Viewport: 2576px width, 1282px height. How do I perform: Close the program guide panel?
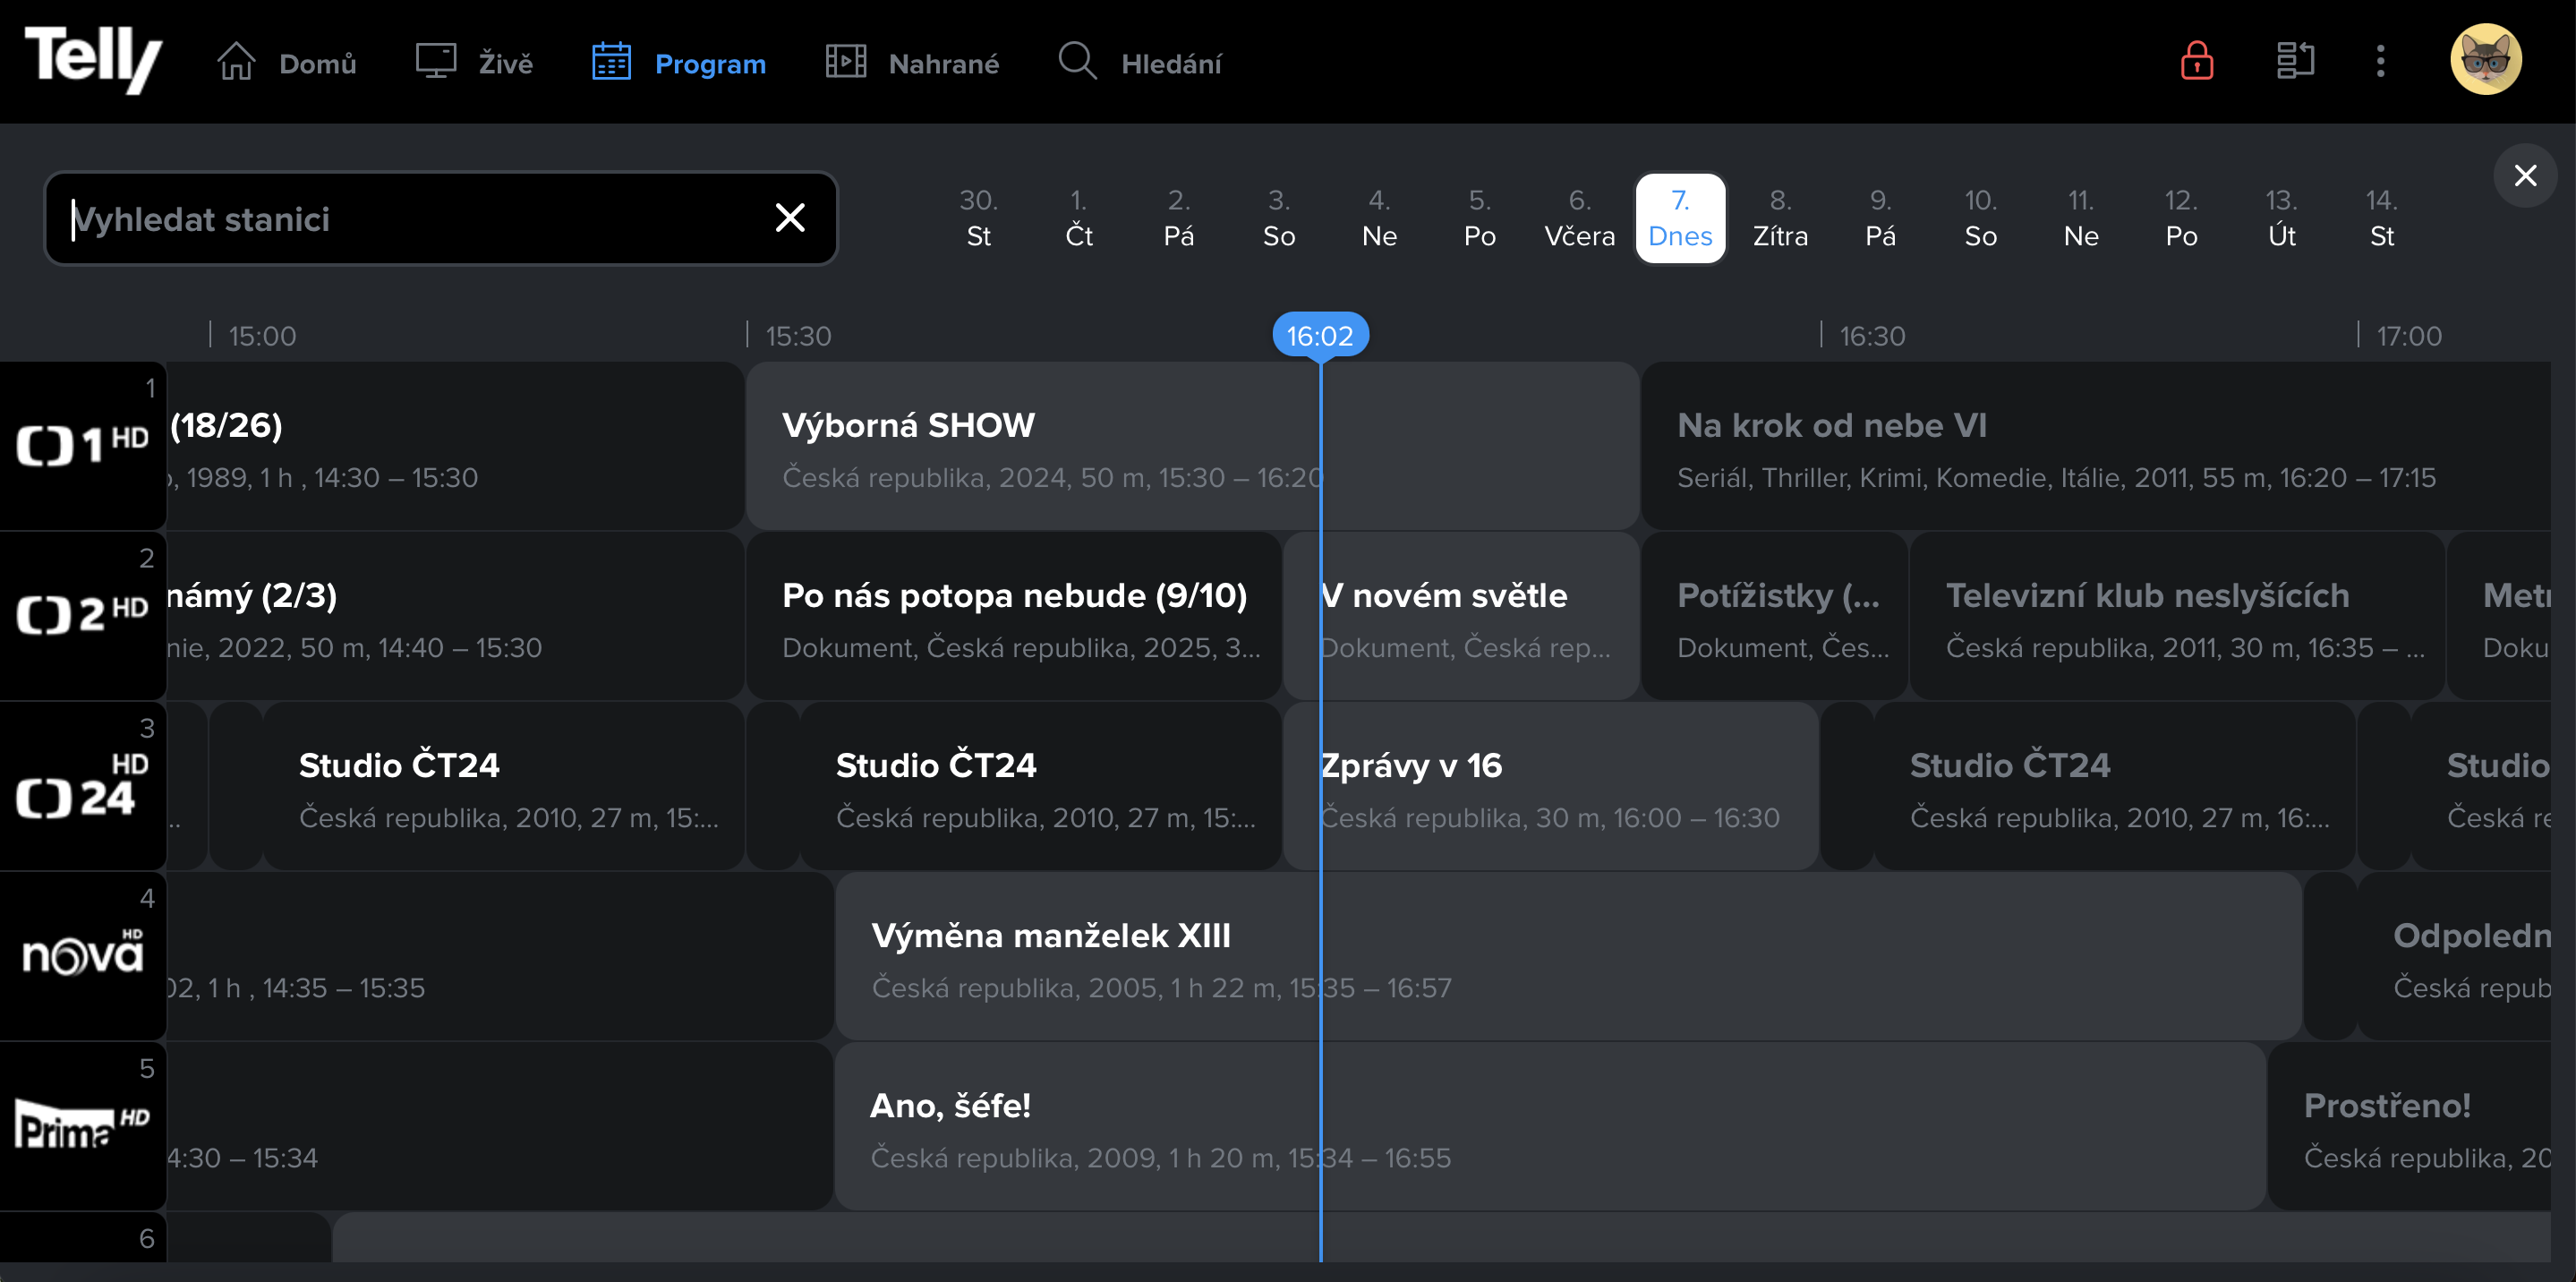pyautogui.click(x=2525, y=176)
